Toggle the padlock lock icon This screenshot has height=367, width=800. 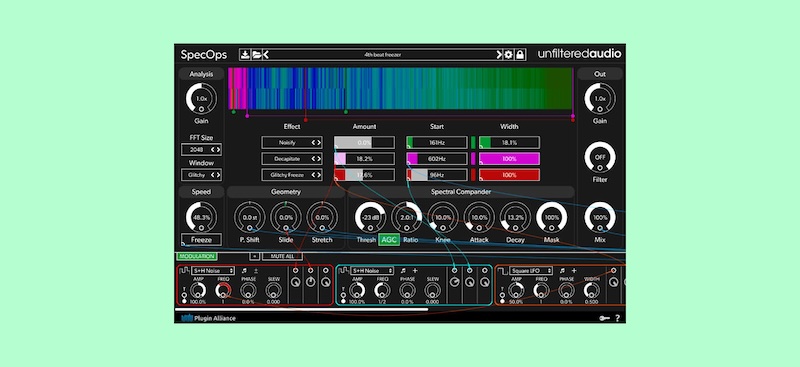pos(520,55)
